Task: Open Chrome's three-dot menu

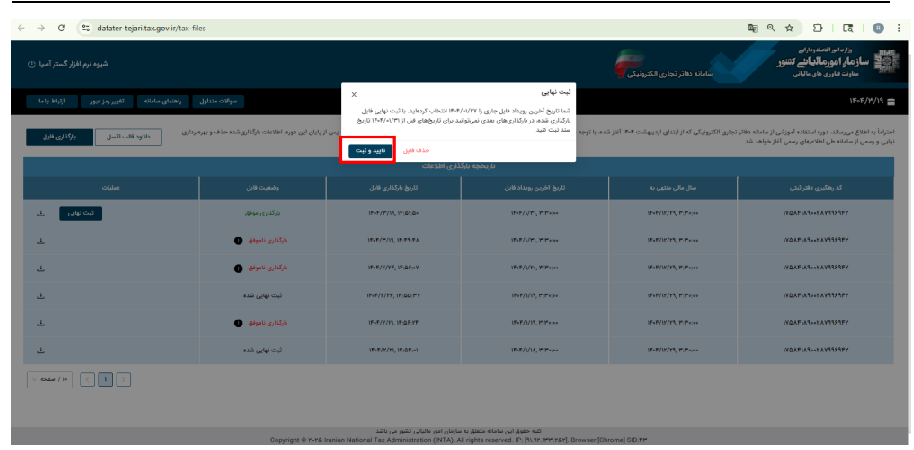Action: [x=898, y=27]
